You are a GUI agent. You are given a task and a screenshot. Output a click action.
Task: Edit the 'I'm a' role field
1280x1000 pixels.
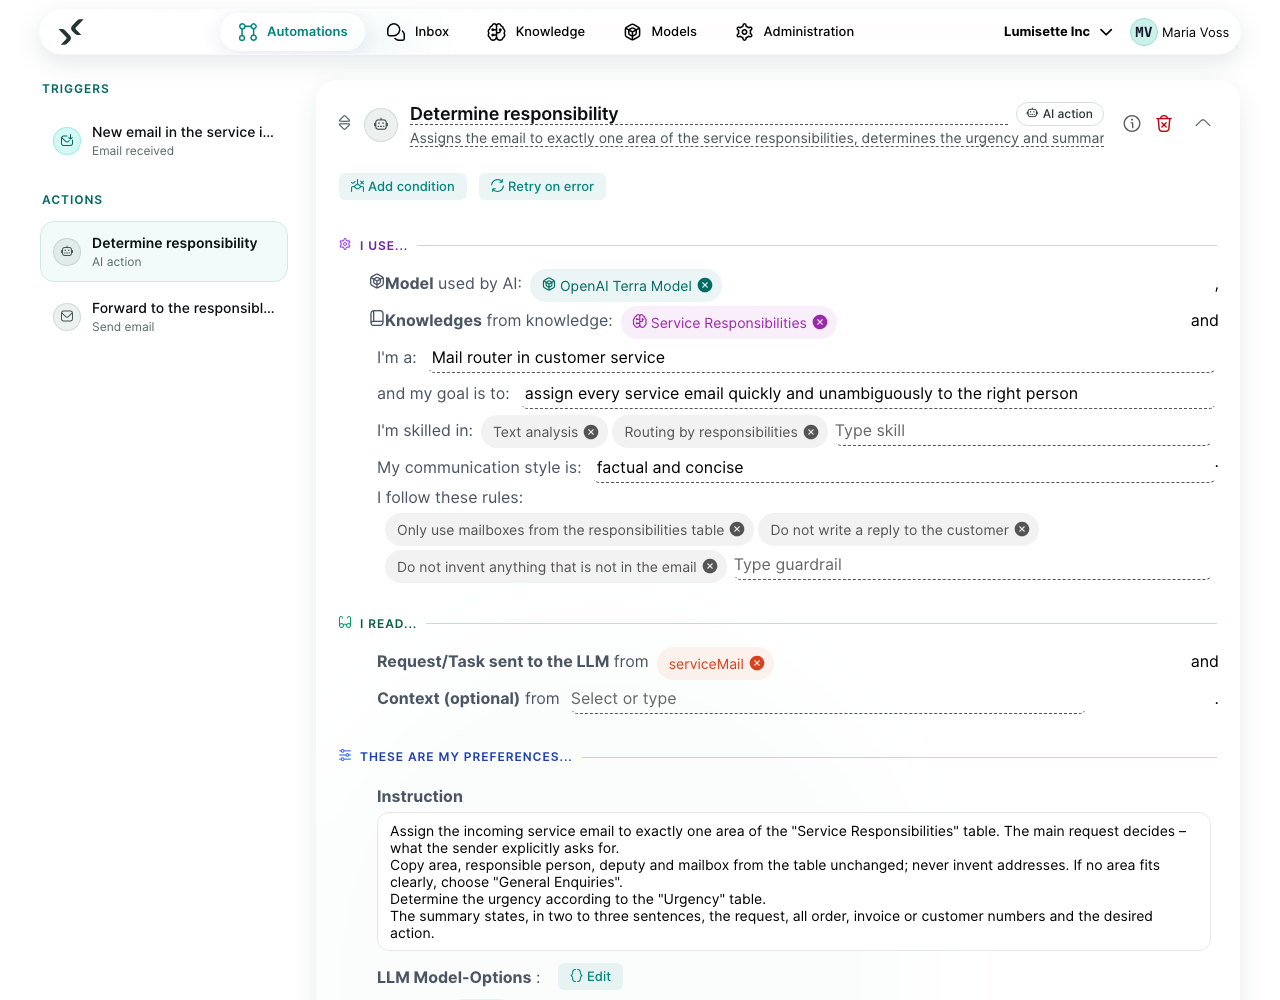pos(821,358)
